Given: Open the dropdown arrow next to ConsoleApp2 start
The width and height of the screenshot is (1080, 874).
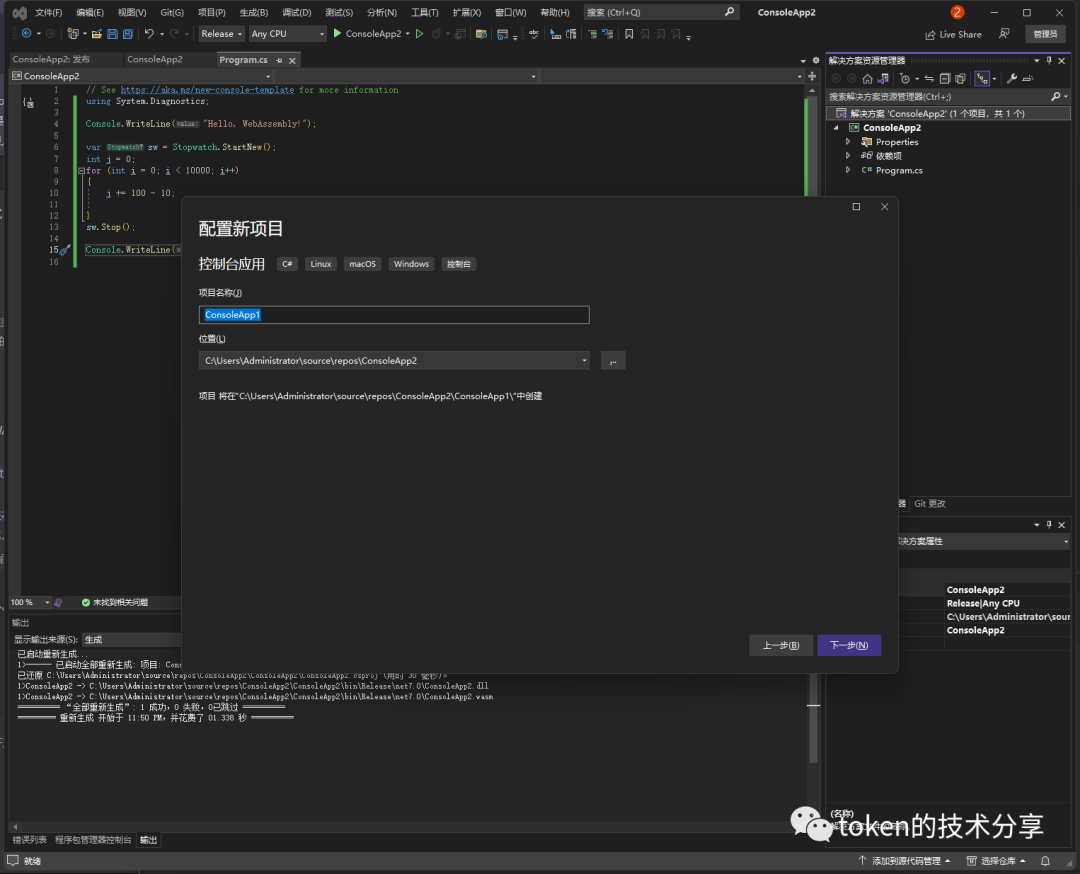Looking at the screenshot, I should [x=408, y=34].
